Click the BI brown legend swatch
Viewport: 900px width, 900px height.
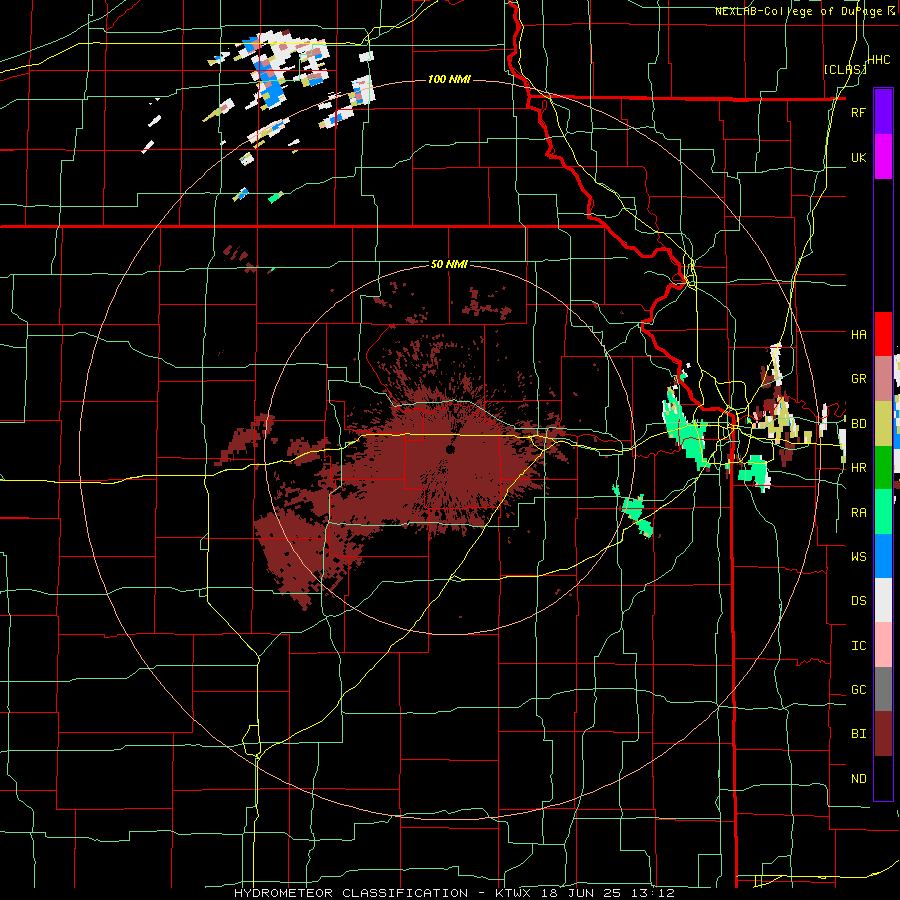tap(883, 734)
